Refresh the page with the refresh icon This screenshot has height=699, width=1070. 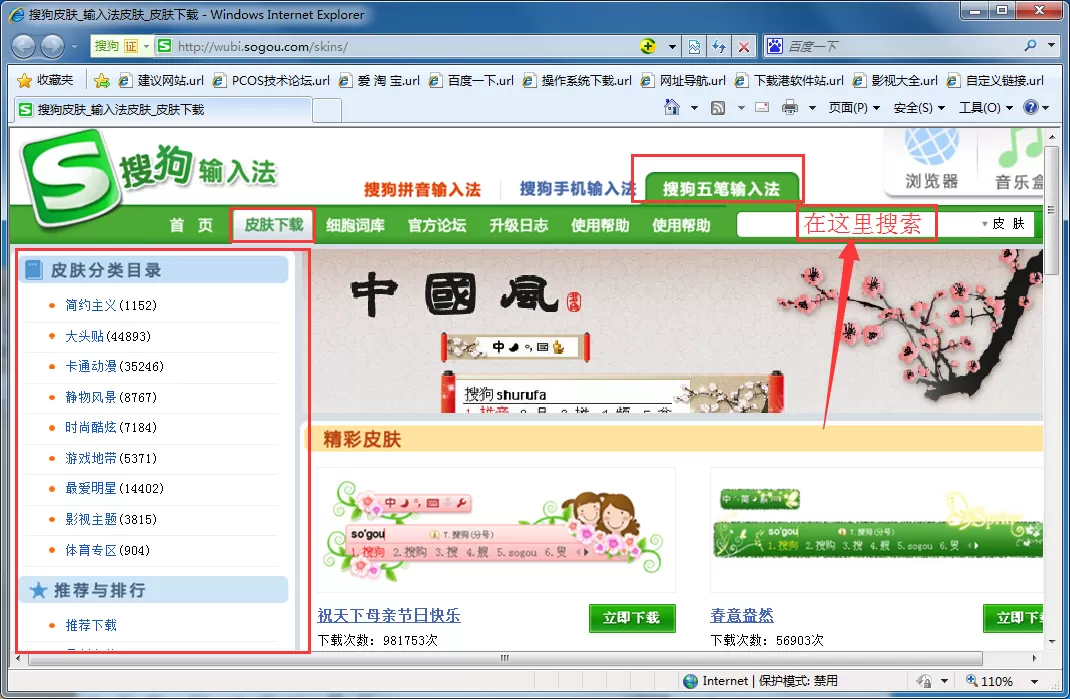pos(719,46)
